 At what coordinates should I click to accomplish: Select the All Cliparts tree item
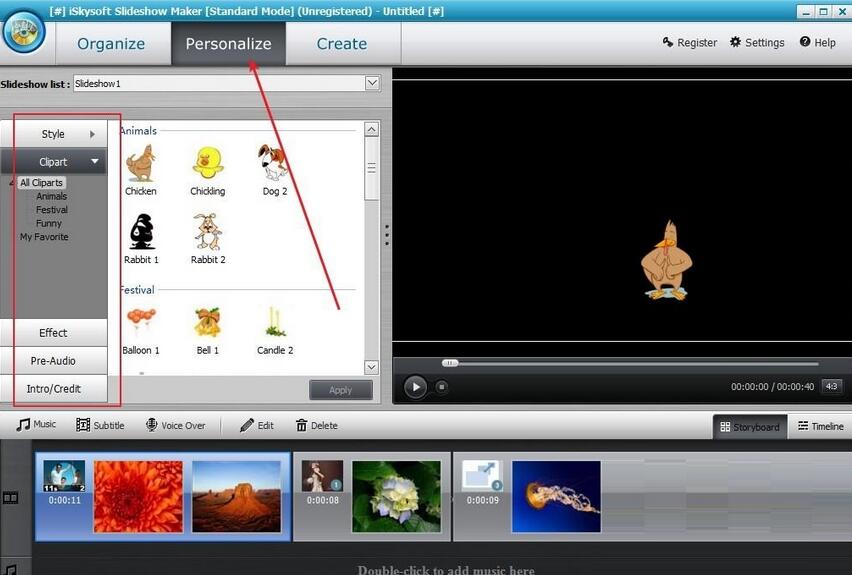tap(41, 183)
